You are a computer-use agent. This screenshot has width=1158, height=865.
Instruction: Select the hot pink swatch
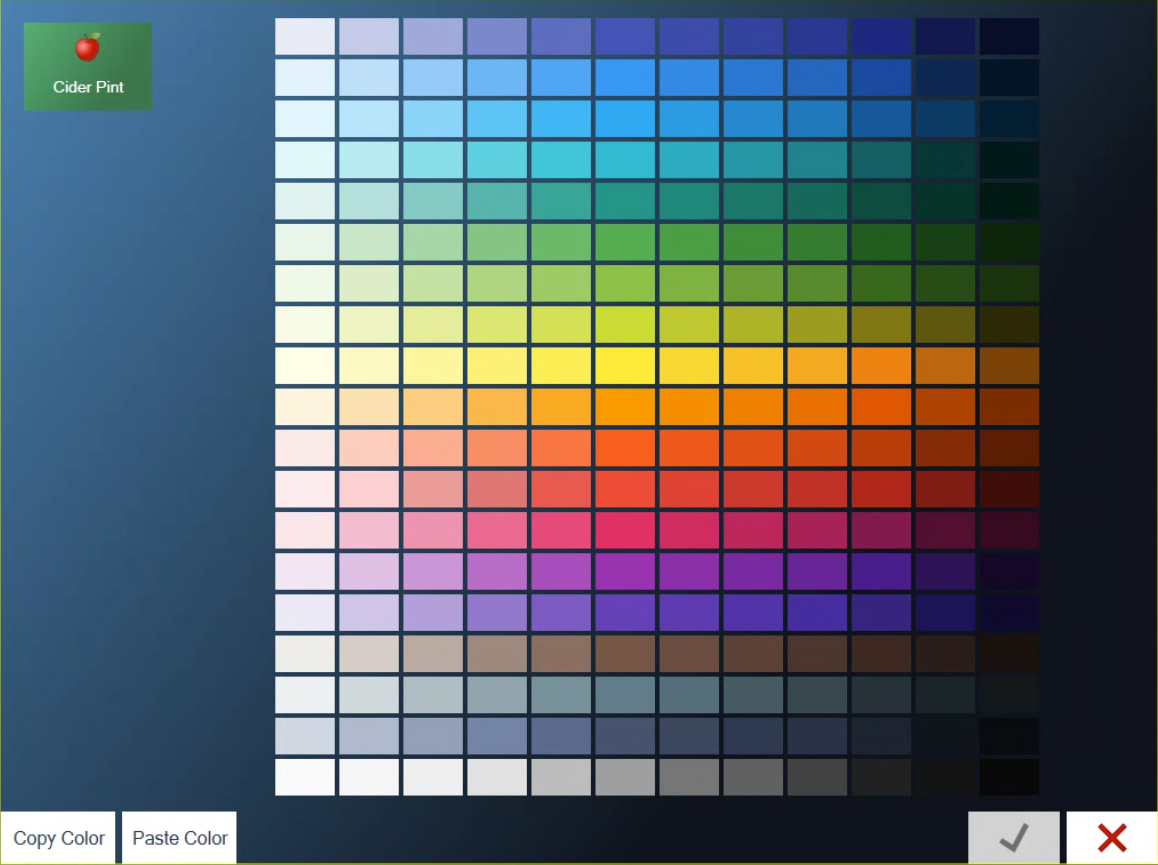click(x=625, y=530)
